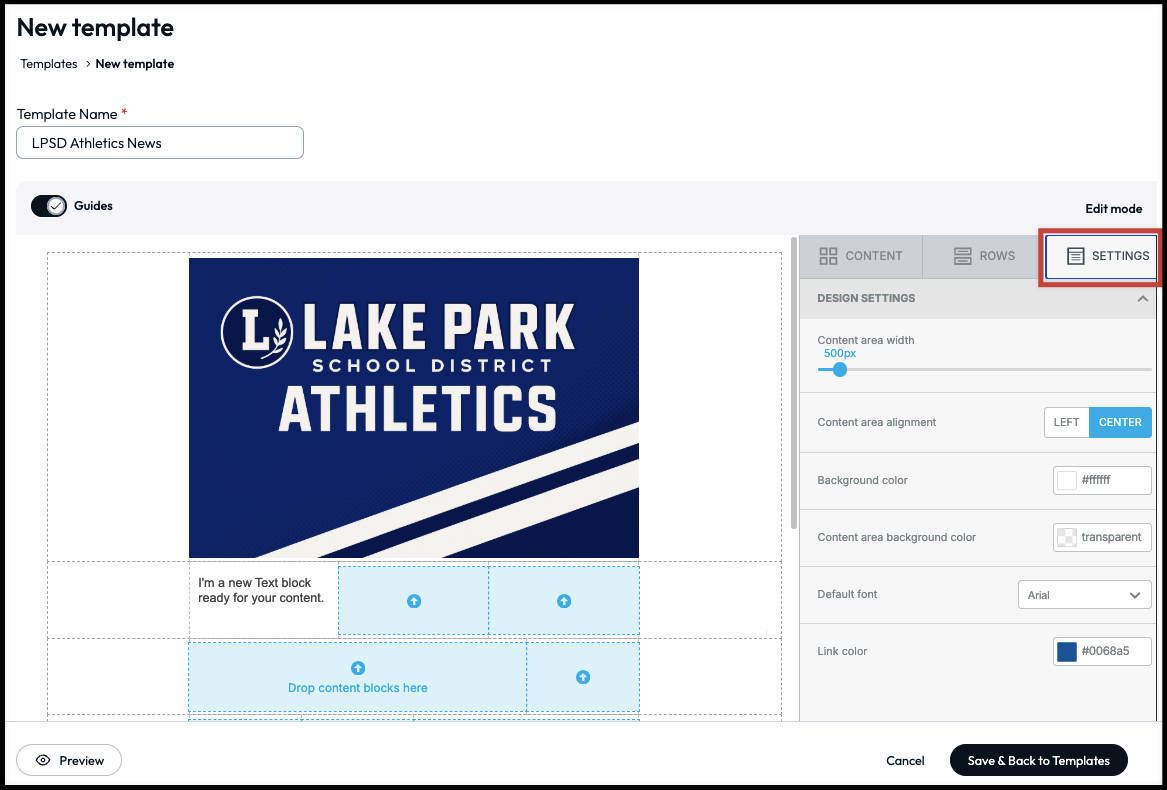Click the Background color white swatch
The height and width of the screenshot is (790, 1167).
[x=1067, y=481]
